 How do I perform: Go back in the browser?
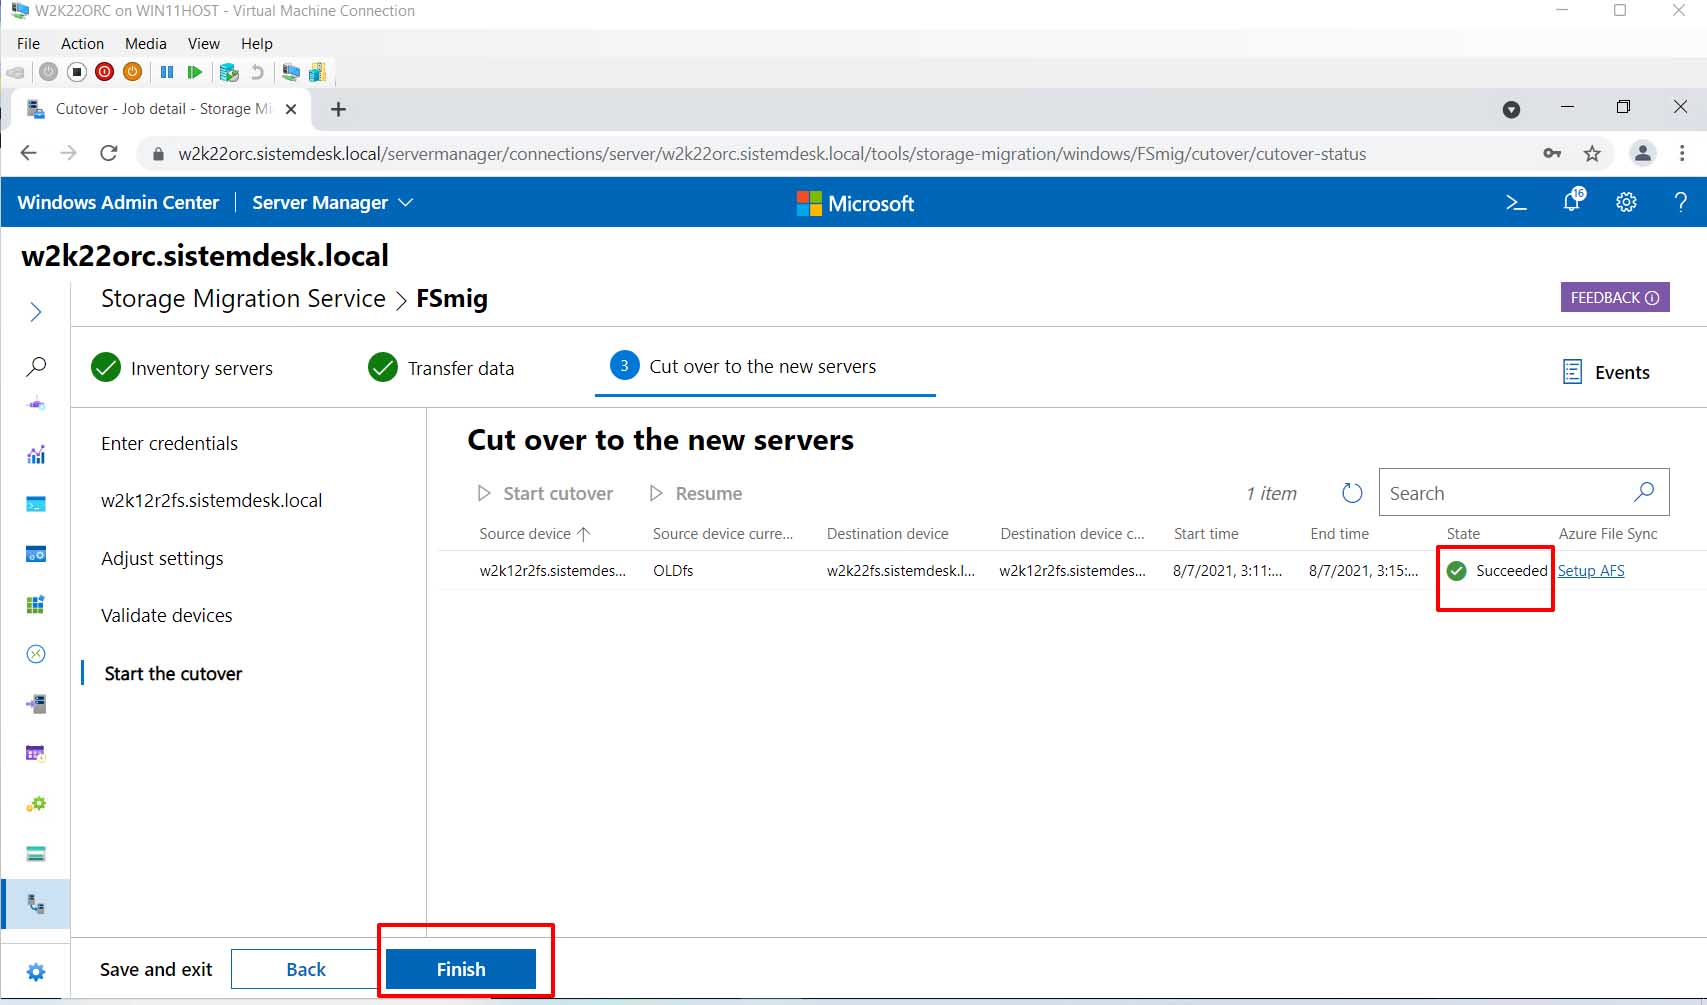[28, 153]
